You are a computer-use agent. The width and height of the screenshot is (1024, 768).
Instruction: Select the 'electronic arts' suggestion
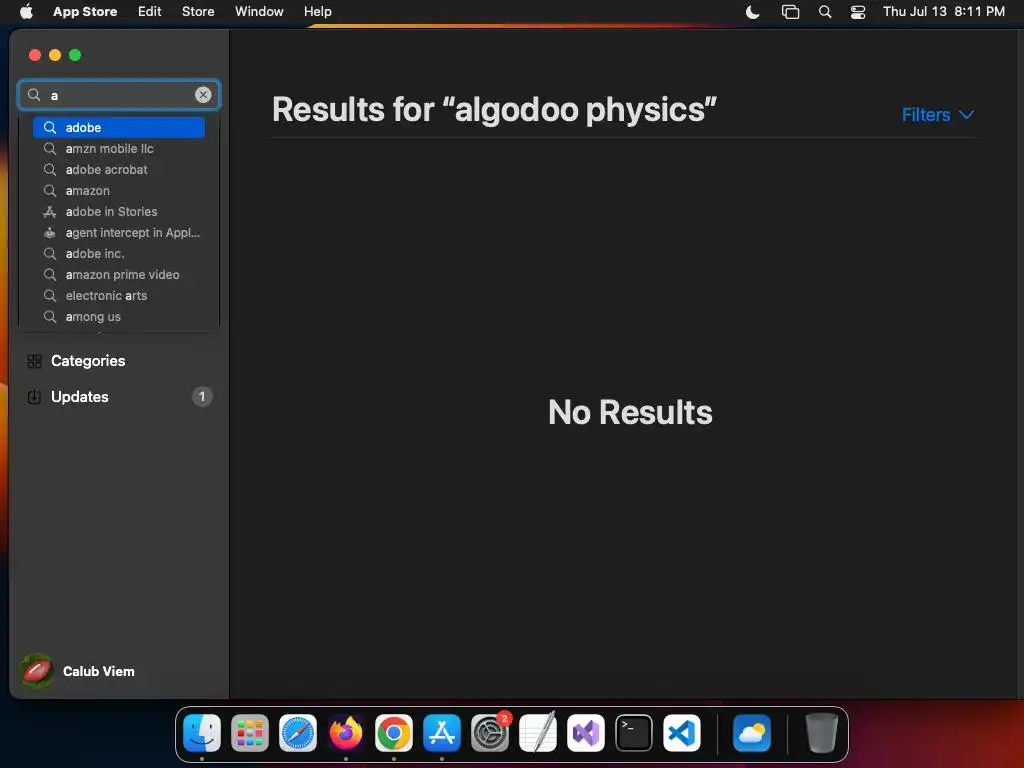119,295
